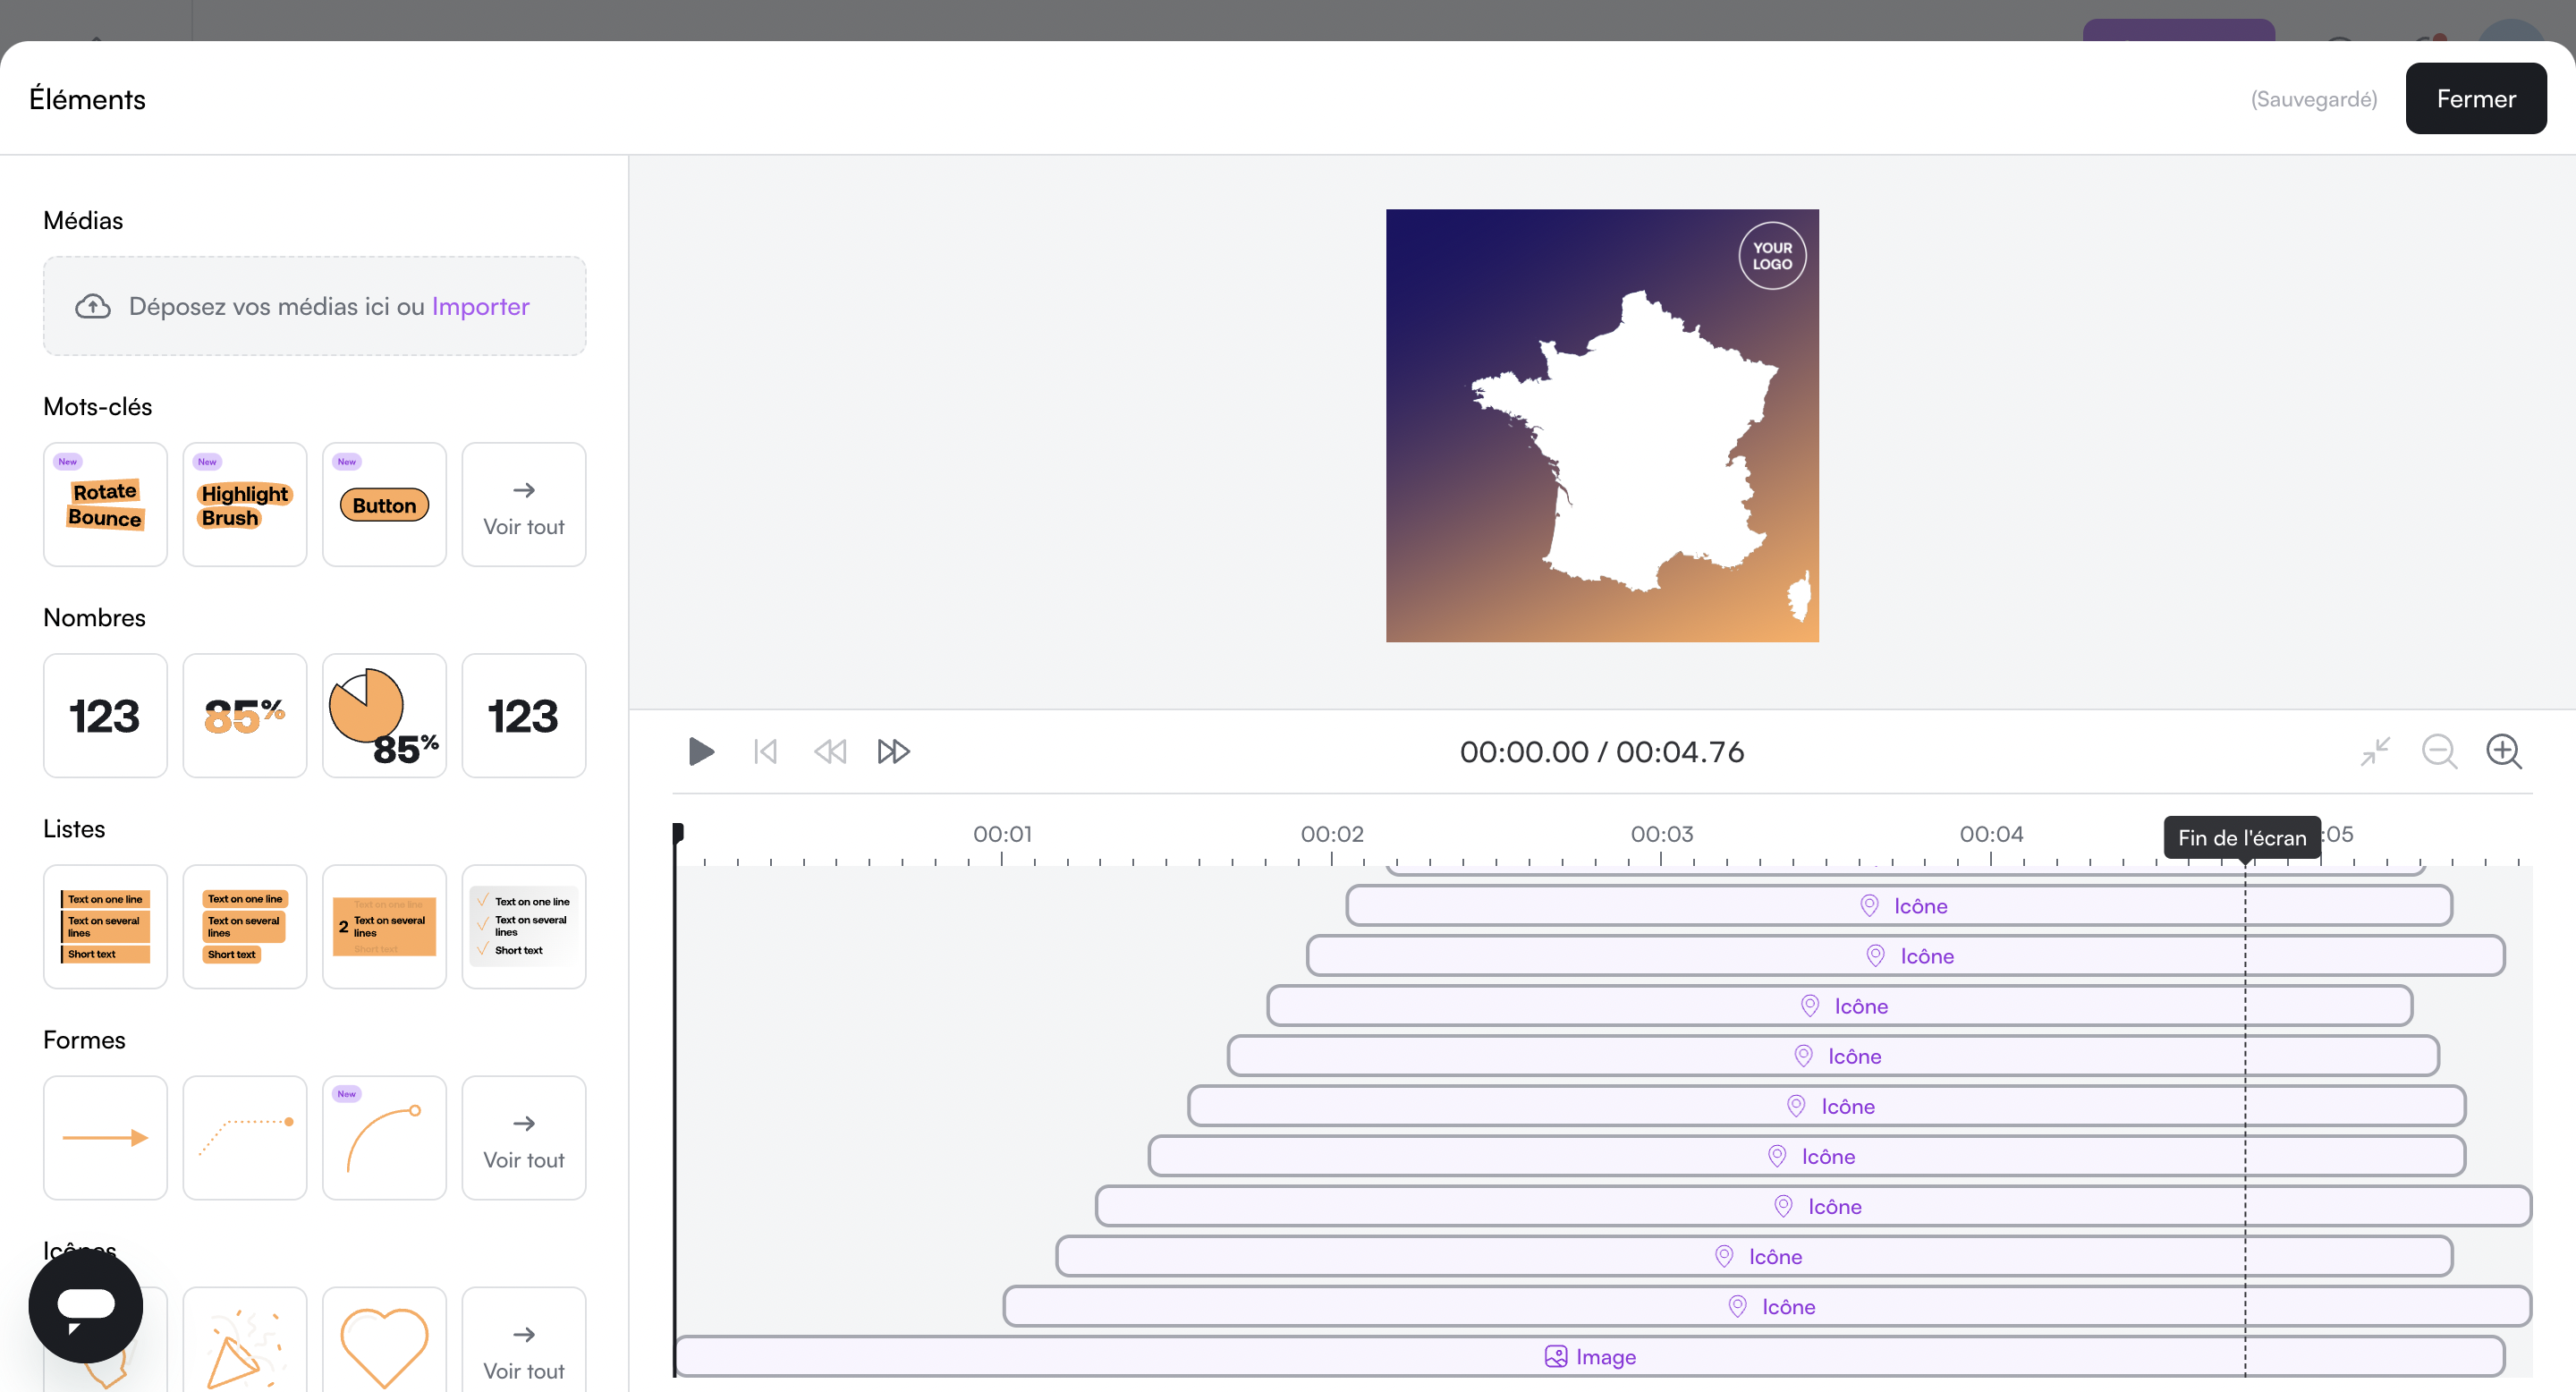Add the Highlight Brush keyword element
The height and width of the screenshot is (1392, 2576).
(x=245, y=504)
